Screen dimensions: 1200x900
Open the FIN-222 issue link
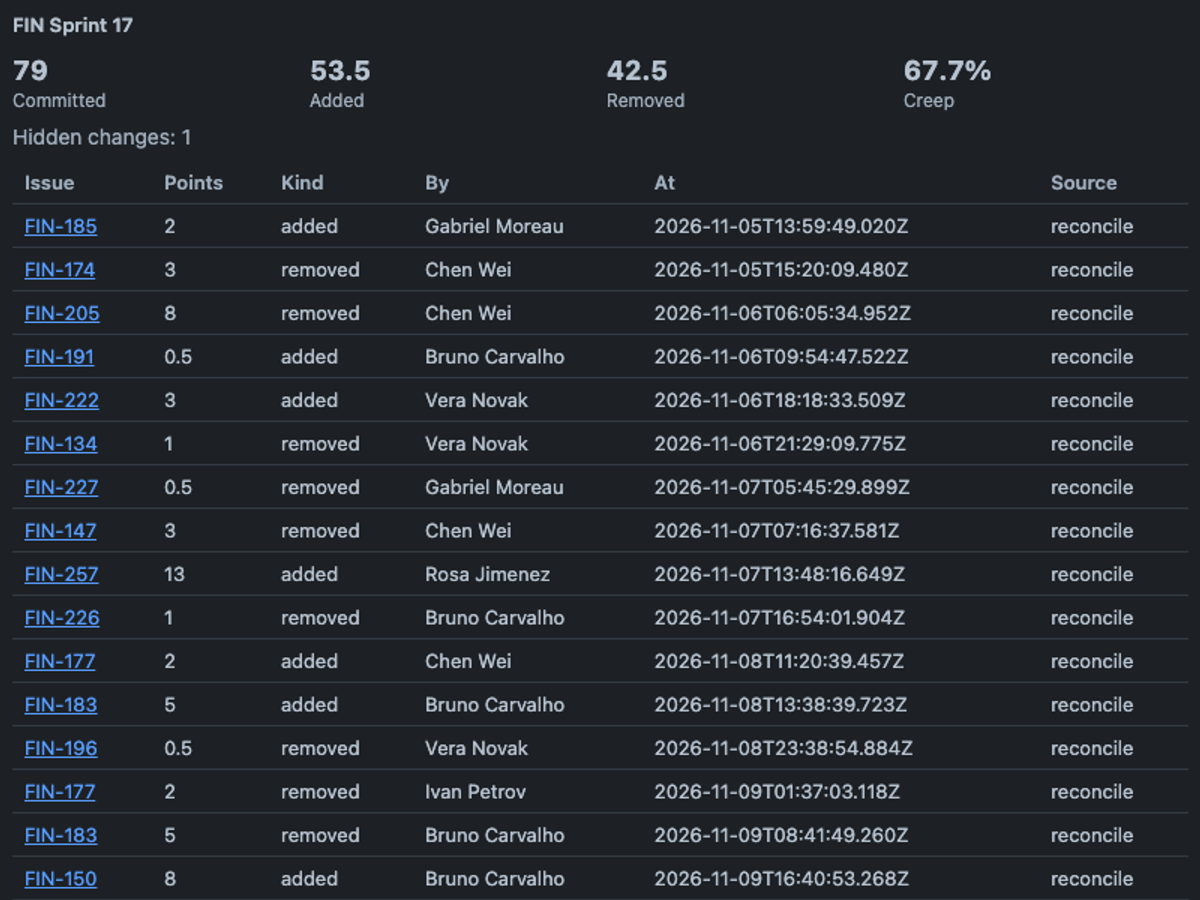coord(62,400)
